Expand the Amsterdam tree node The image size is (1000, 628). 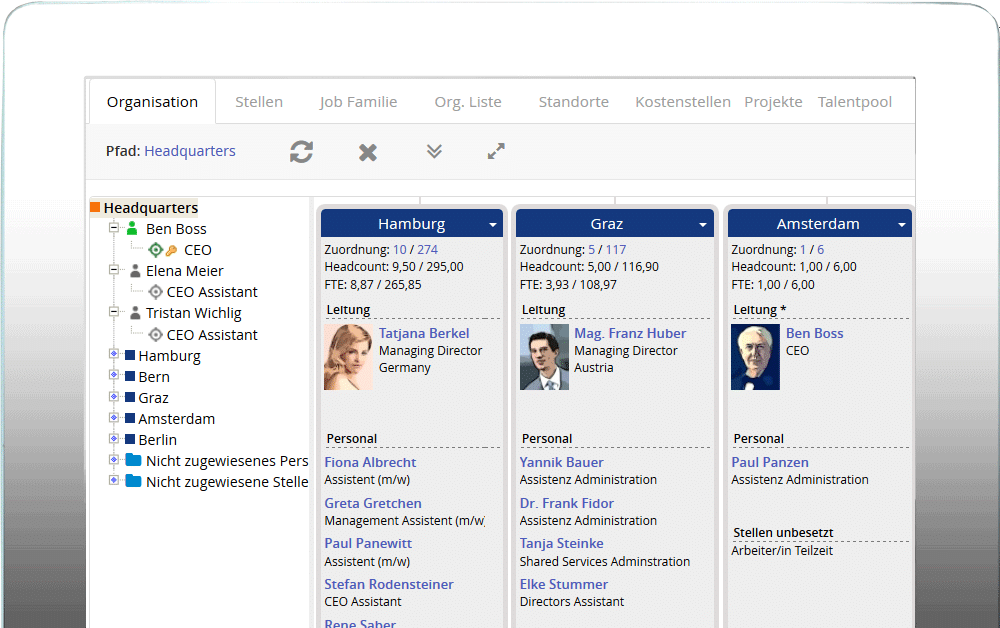pyautogui.click(x=114, y=418)
